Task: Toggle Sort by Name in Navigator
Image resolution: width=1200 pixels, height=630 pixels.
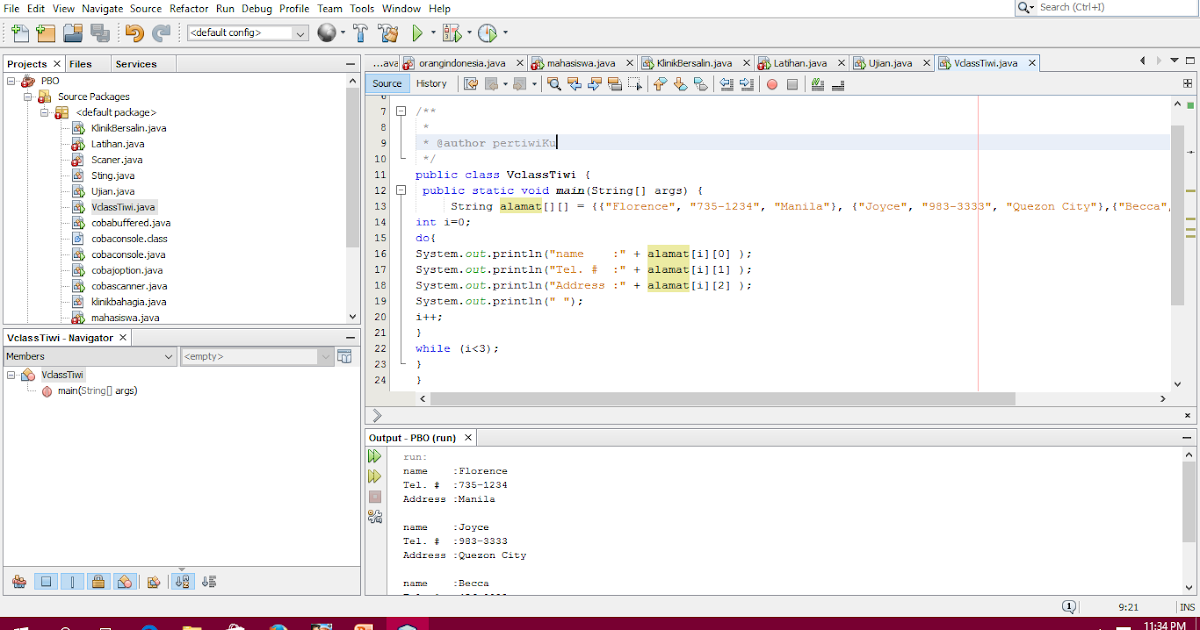Action: 182,581
